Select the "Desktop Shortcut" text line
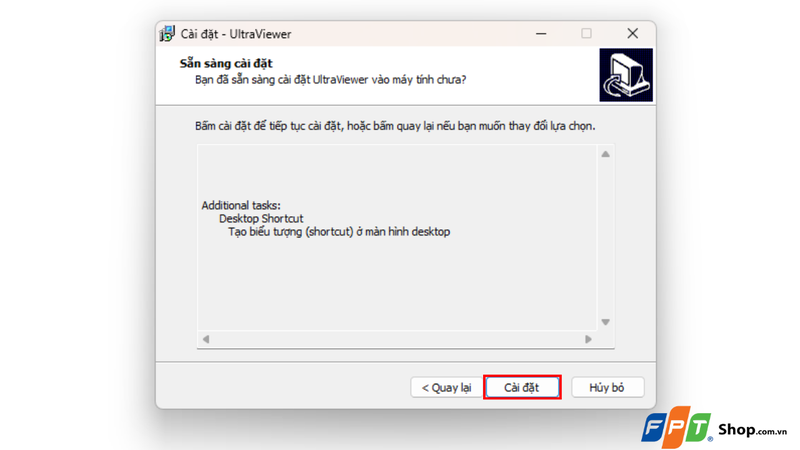Screen dimensions: 800x450 tap(261, 218)
